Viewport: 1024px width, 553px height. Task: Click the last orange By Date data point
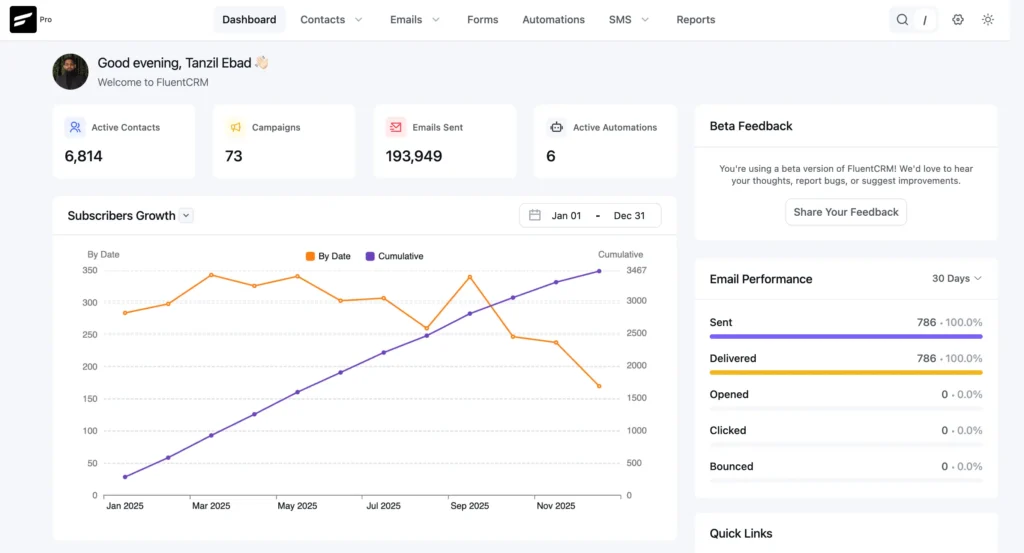599,386
